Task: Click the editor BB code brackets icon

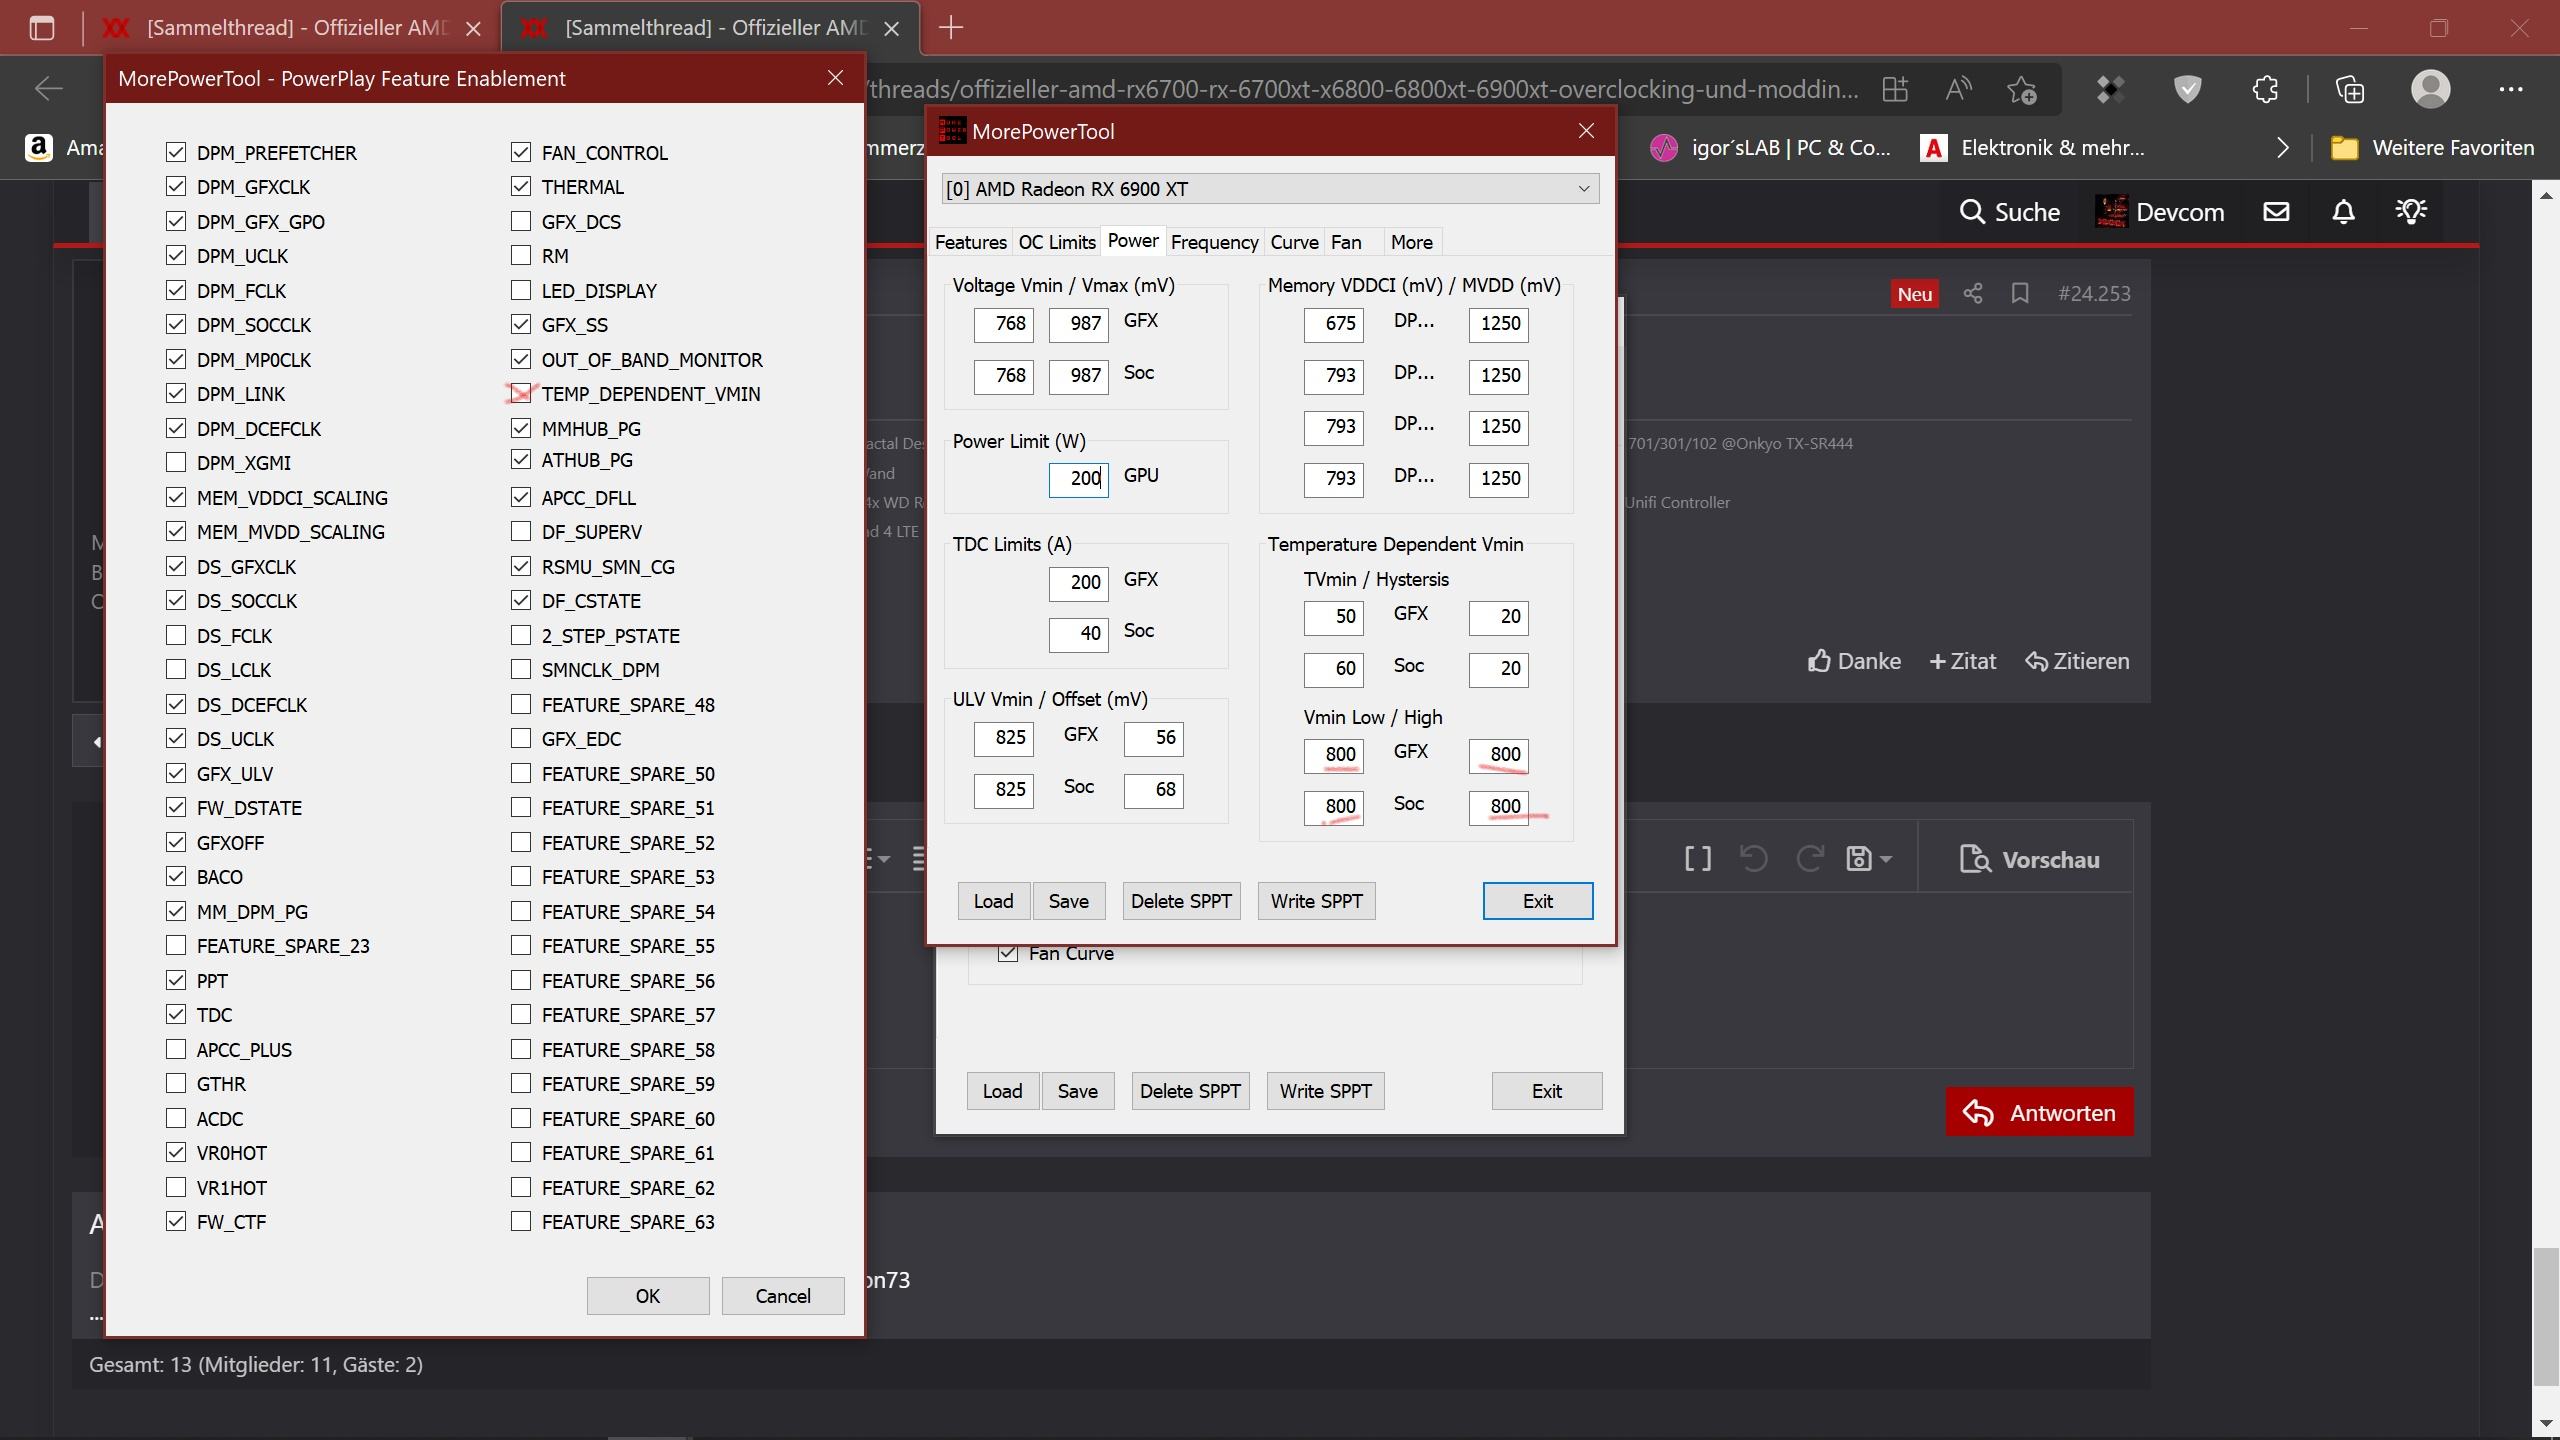Action: click(1698, 859)
